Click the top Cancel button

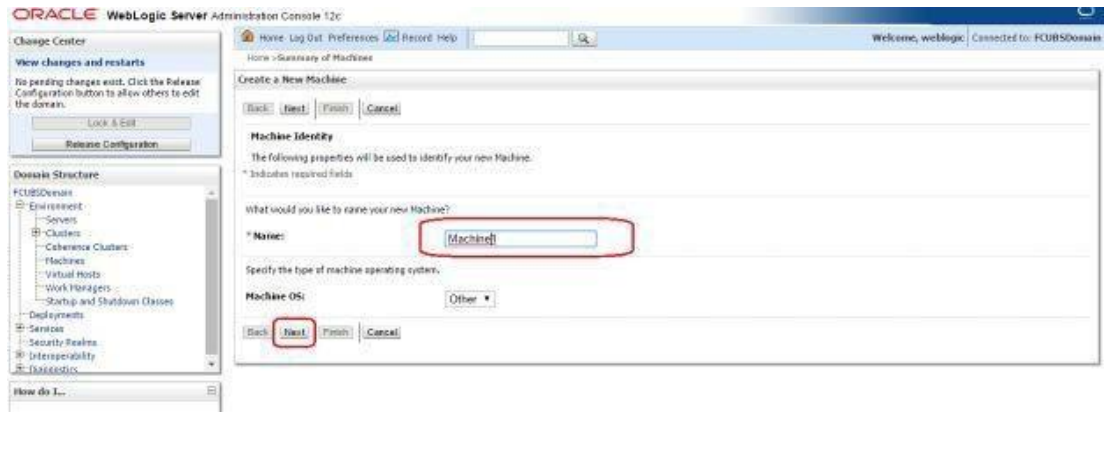[x=383, y=108]
